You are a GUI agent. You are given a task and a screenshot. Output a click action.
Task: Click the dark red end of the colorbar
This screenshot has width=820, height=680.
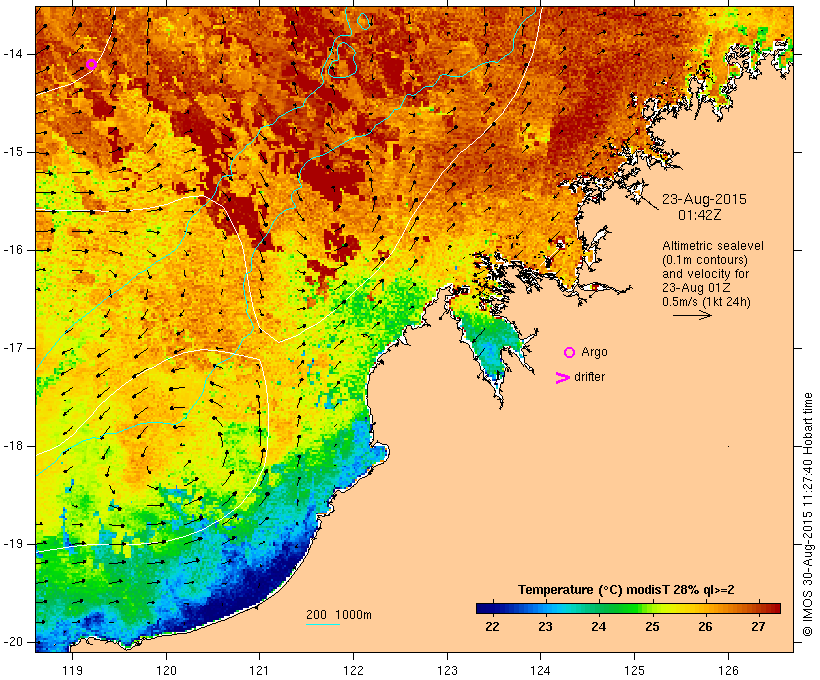click(x=773, y=608)
